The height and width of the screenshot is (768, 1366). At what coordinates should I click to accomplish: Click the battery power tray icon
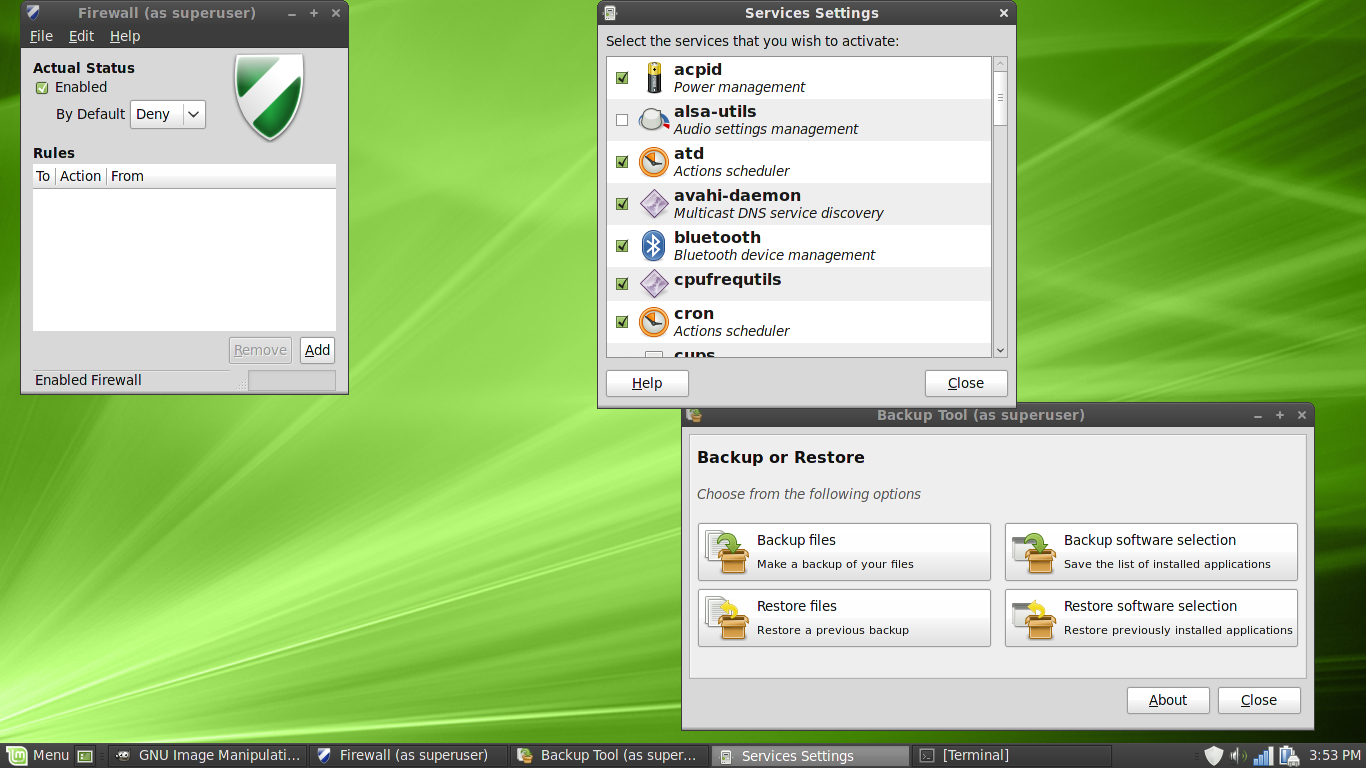(1288, 755)
